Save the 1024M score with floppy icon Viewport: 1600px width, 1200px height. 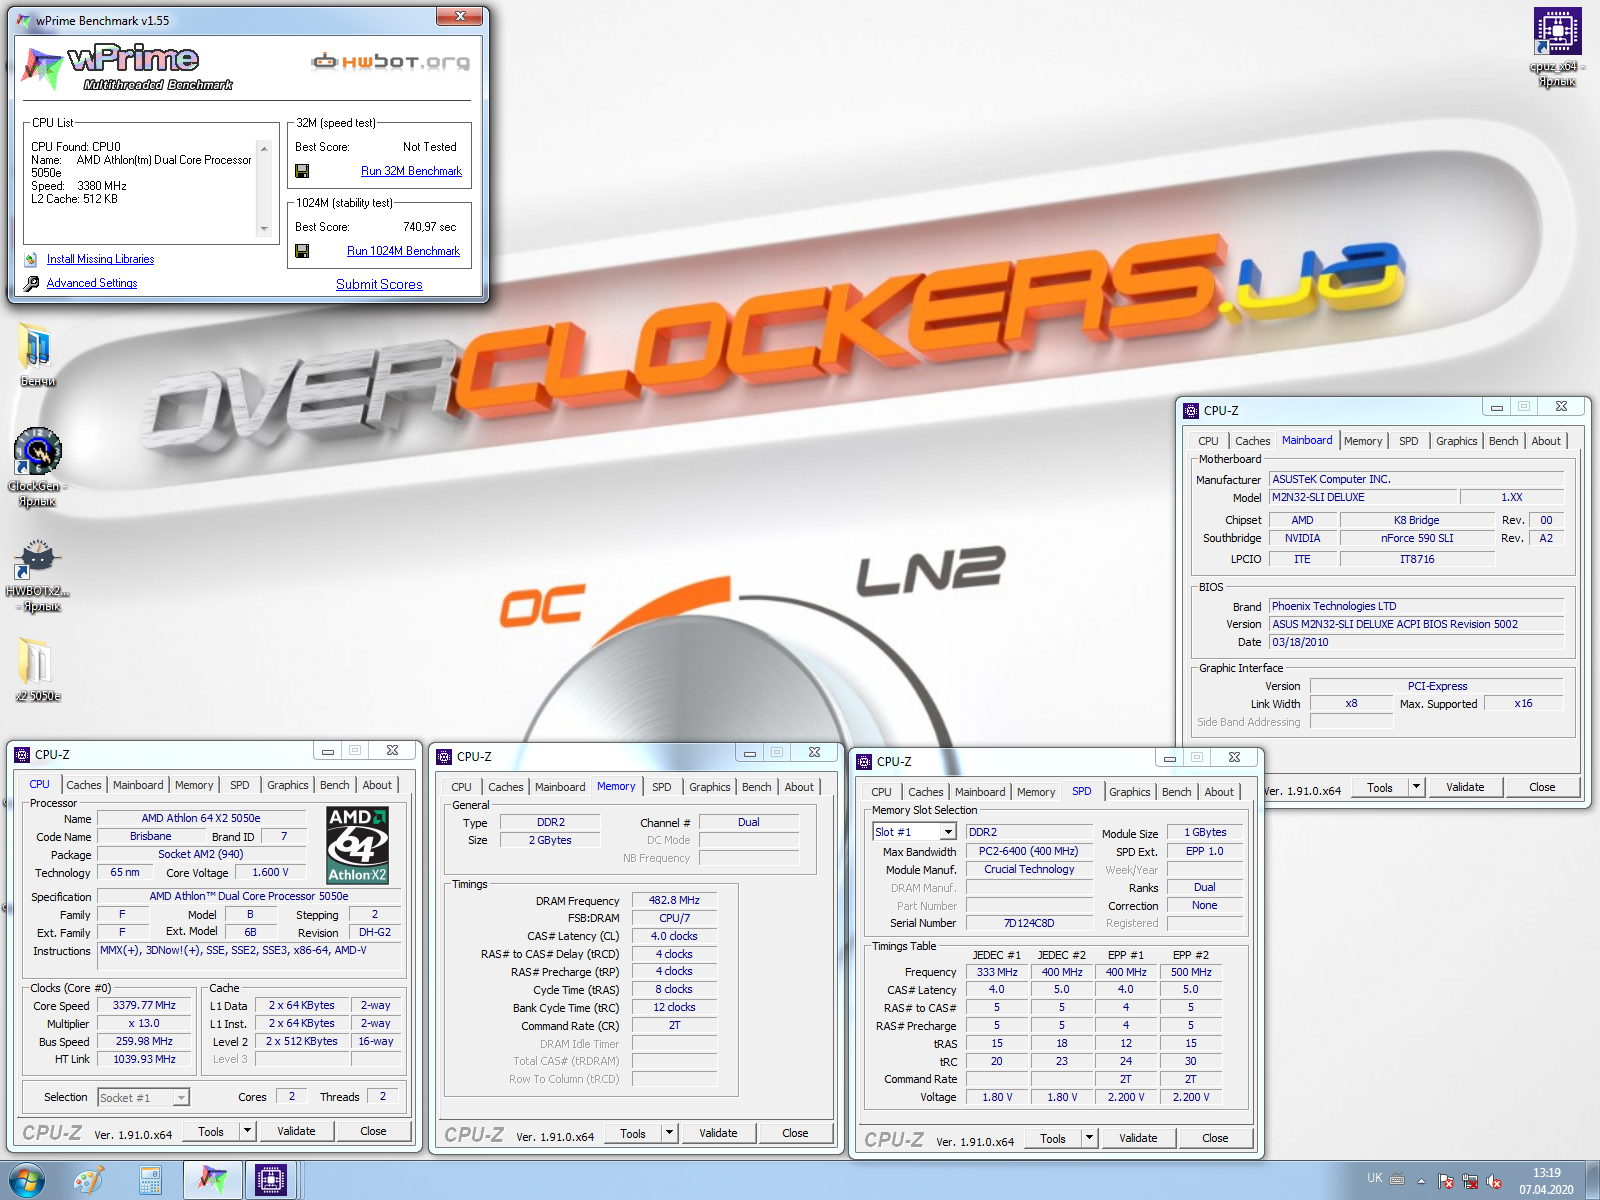click(302, 251)
